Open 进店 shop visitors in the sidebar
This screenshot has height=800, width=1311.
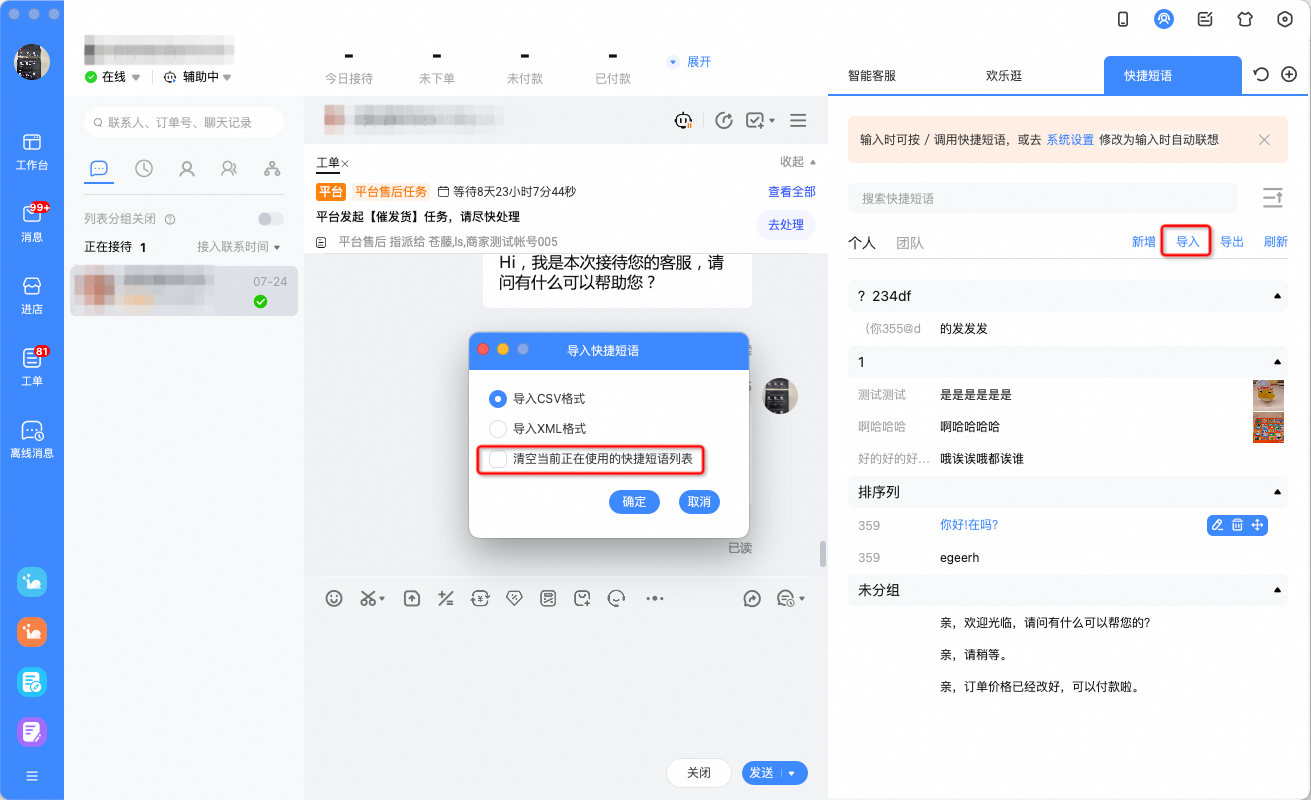pos(32,295)
